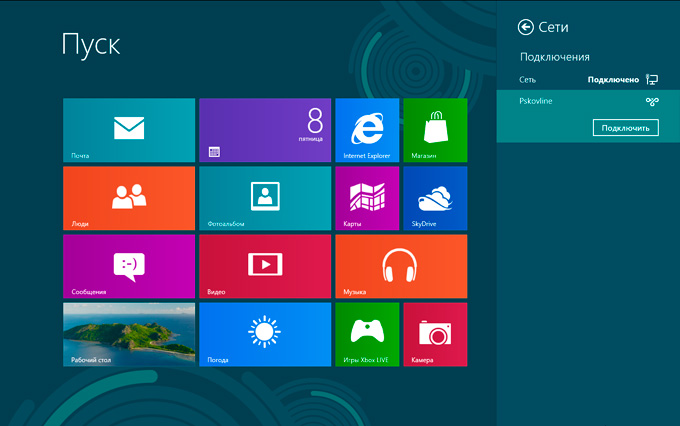The height and width of the screenshot is (426, 680).
Task: Open the Рабочий стол desktop tile
Action: coord(129,334)
